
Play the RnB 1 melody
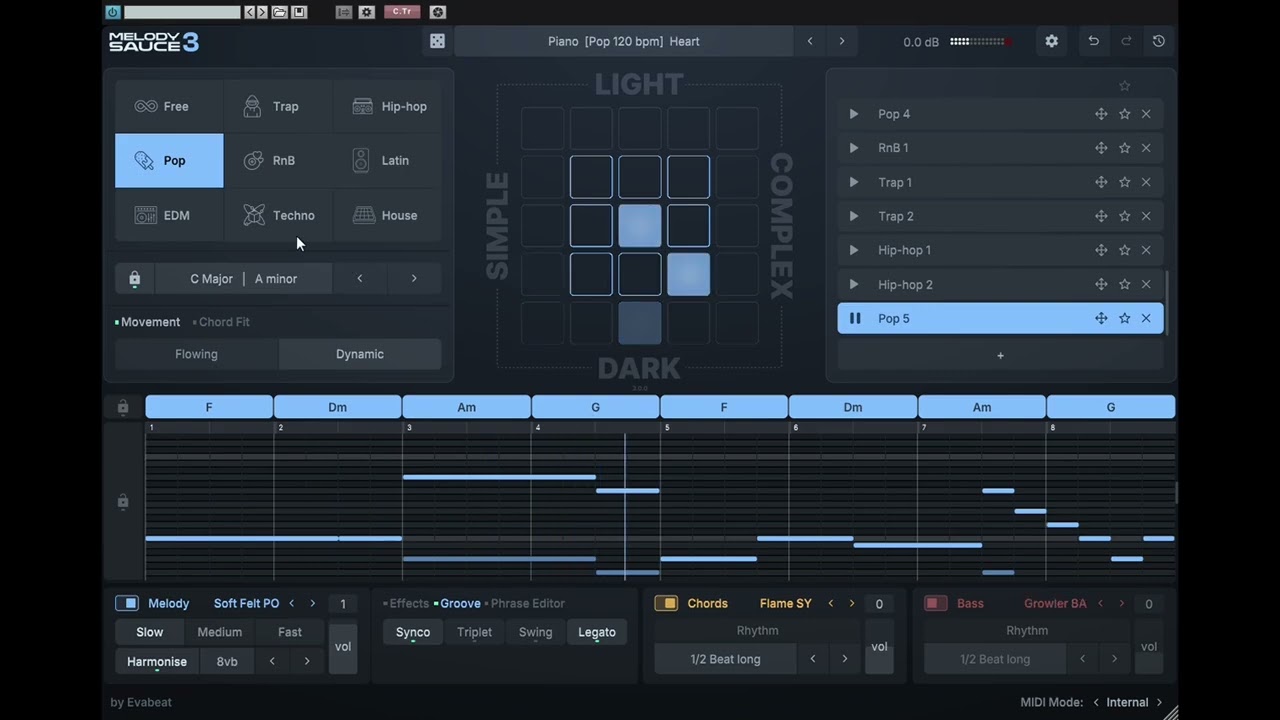point(853,148)
